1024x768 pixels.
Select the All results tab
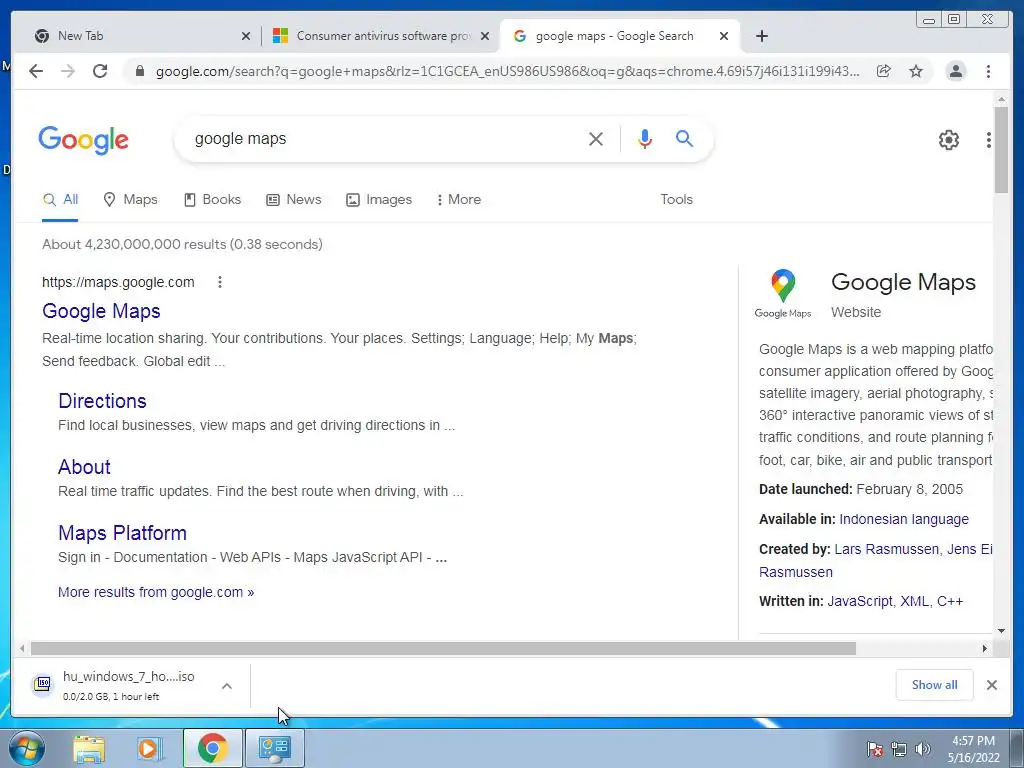point(60,200)
